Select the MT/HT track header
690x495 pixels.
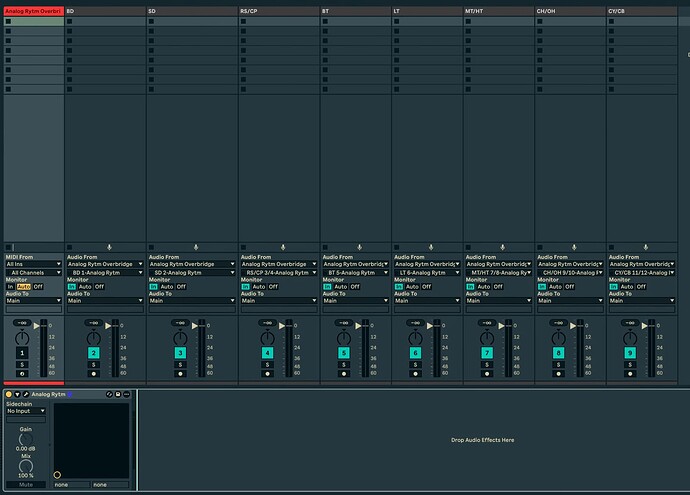coord(499,11)
